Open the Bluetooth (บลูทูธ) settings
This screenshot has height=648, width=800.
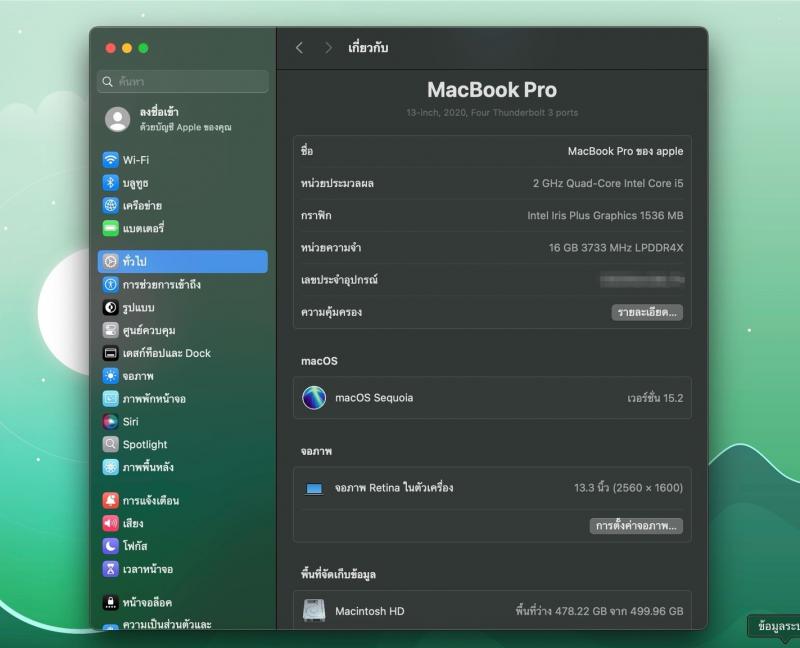click(x=183, y=183)
